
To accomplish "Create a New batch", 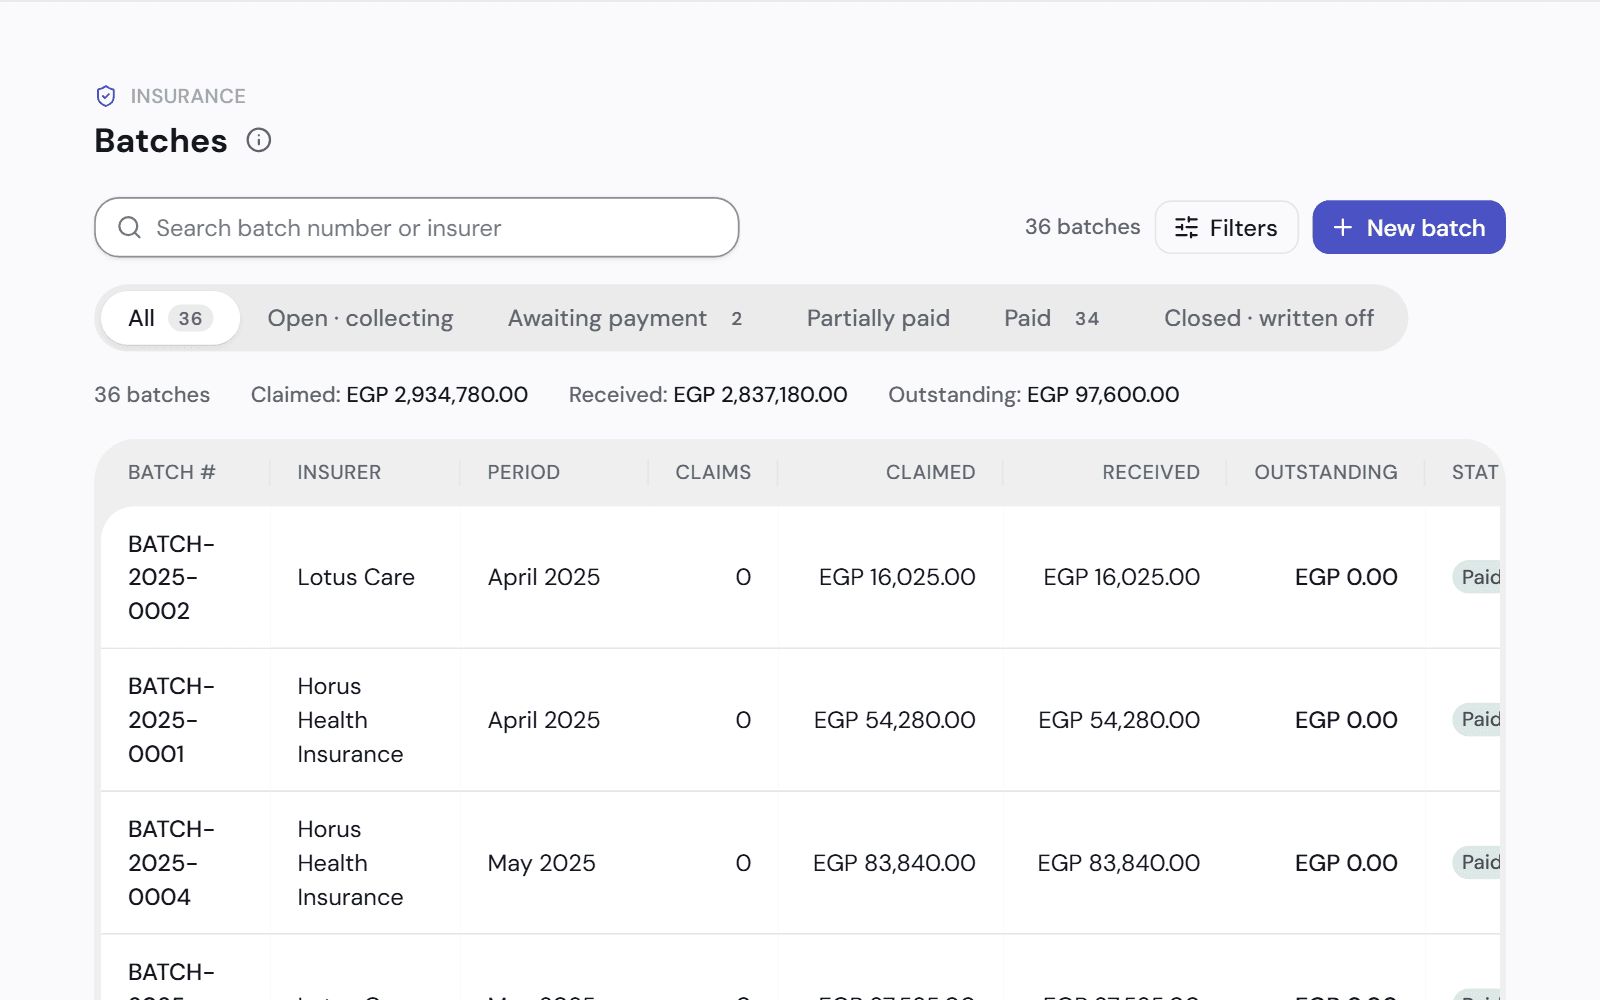I will (x=1409, y=227).
